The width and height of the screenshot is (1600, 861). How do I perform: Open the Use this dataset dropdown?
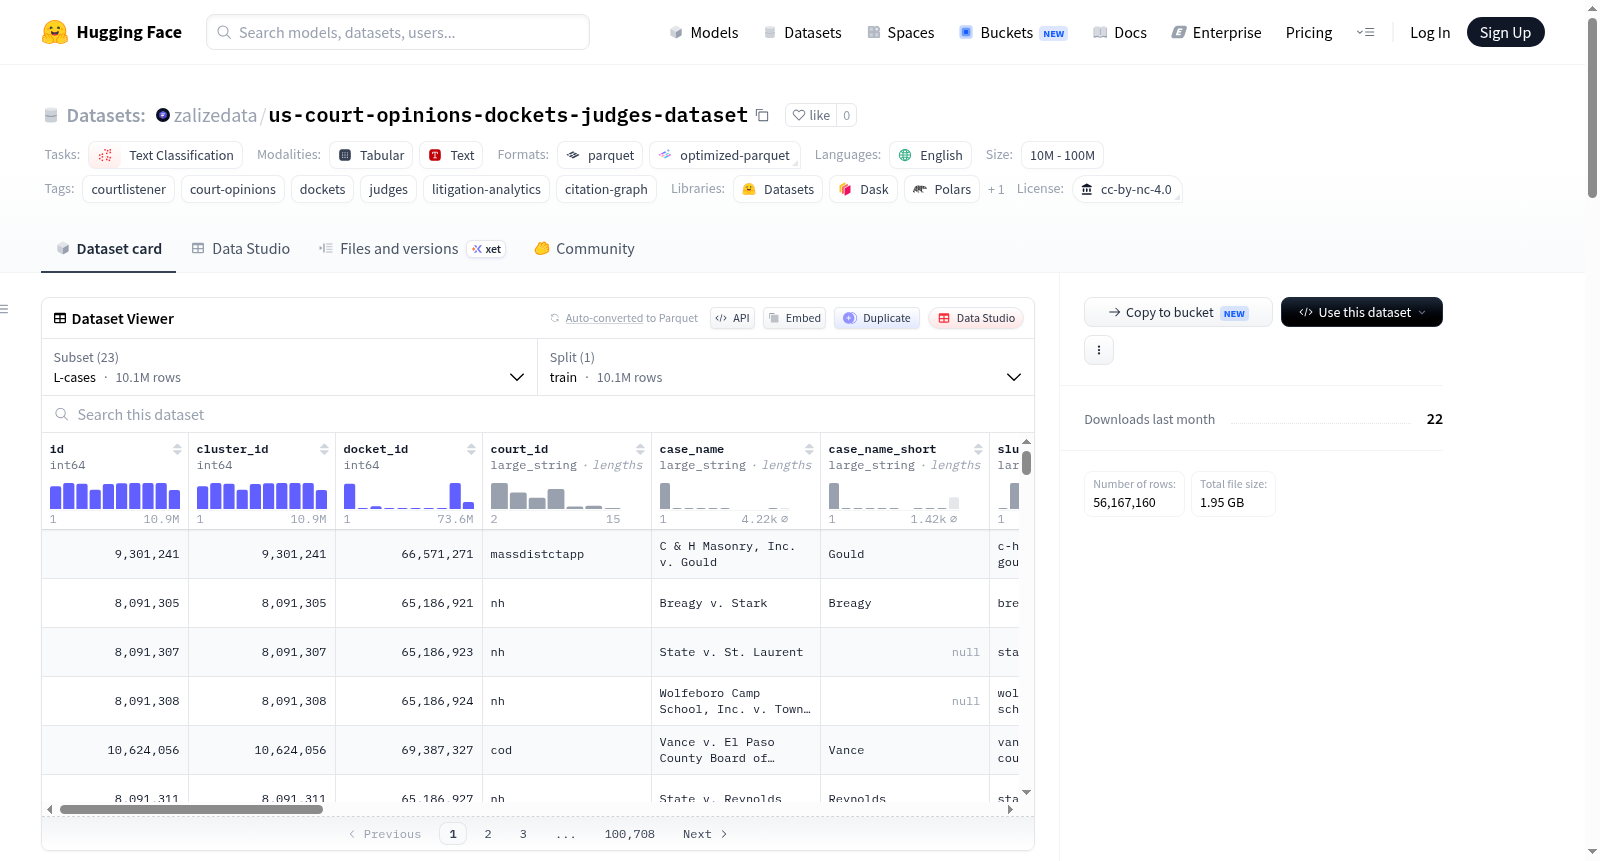(x=1362, y=312)
